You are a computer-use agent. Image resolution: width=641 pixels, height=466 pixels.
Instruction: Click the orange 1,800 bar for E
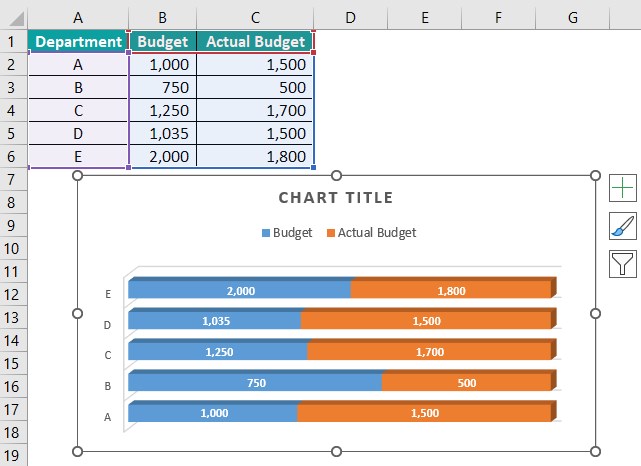coord(451,289)
